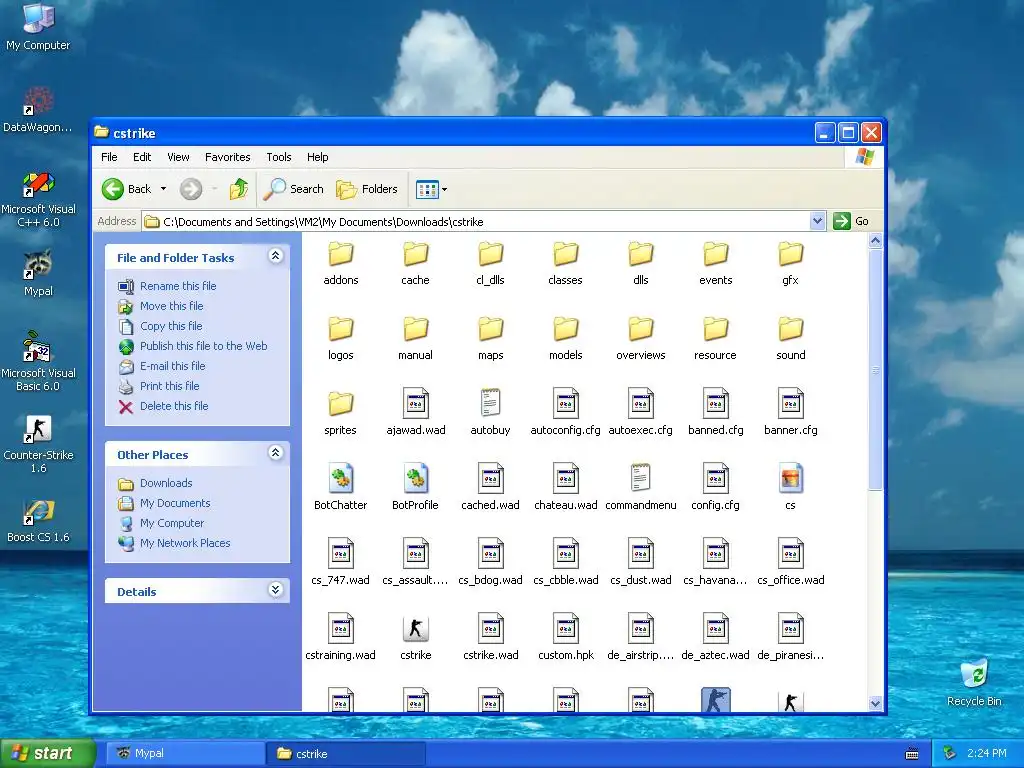The height and width of the screenshot is (768, 1024).
Task: Expand the Address bar dropdown
Action: 817,221
